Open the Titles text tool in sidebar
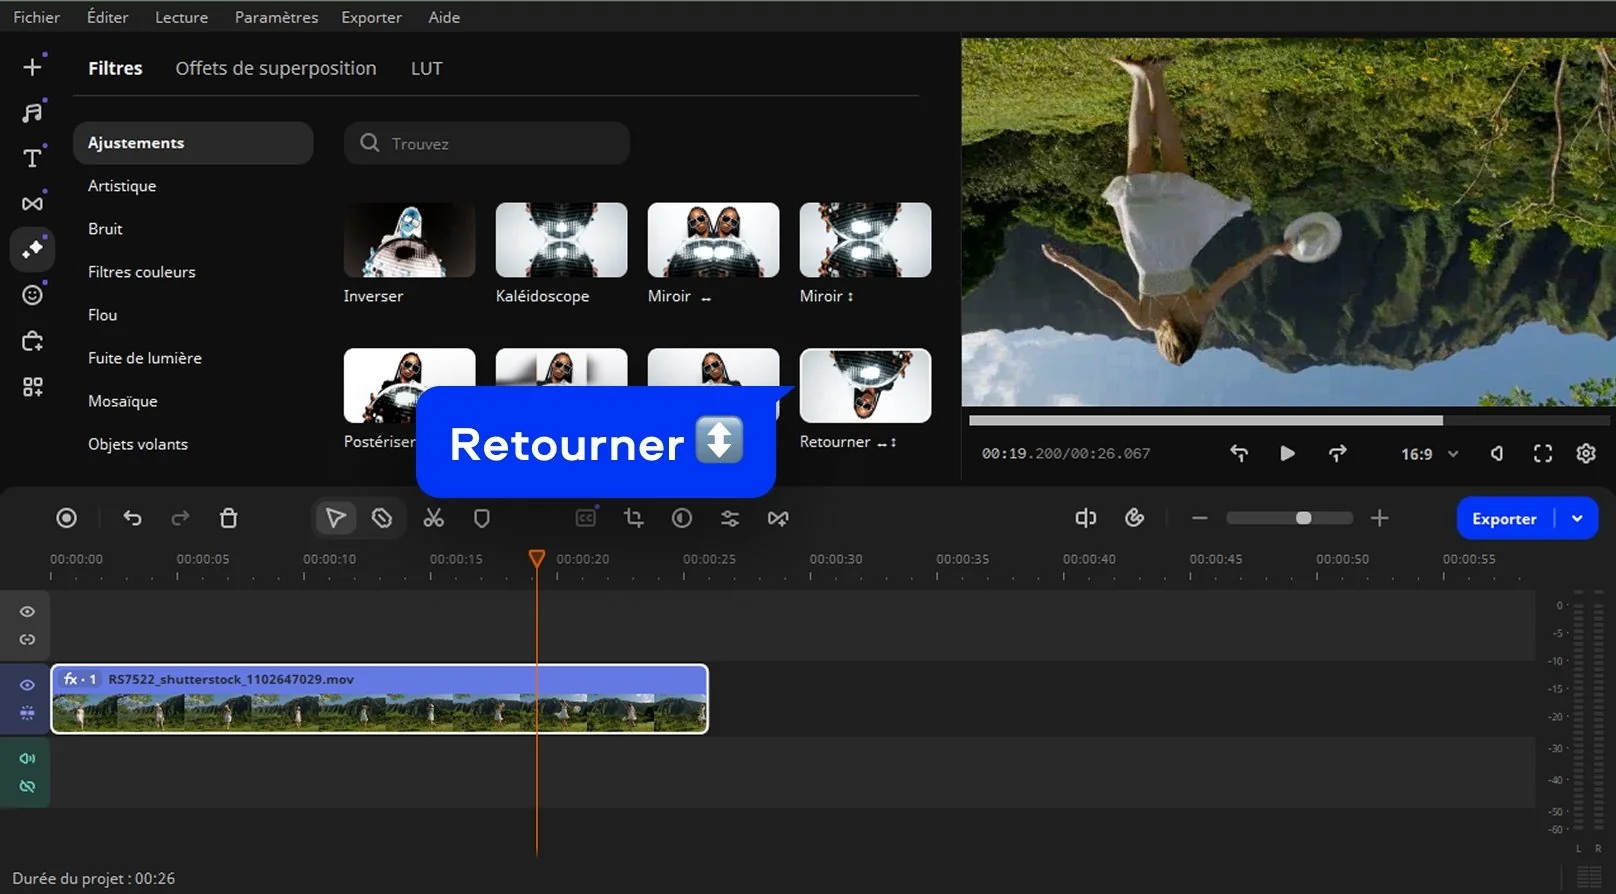1616x894 pixels. (x=32, y=158)
